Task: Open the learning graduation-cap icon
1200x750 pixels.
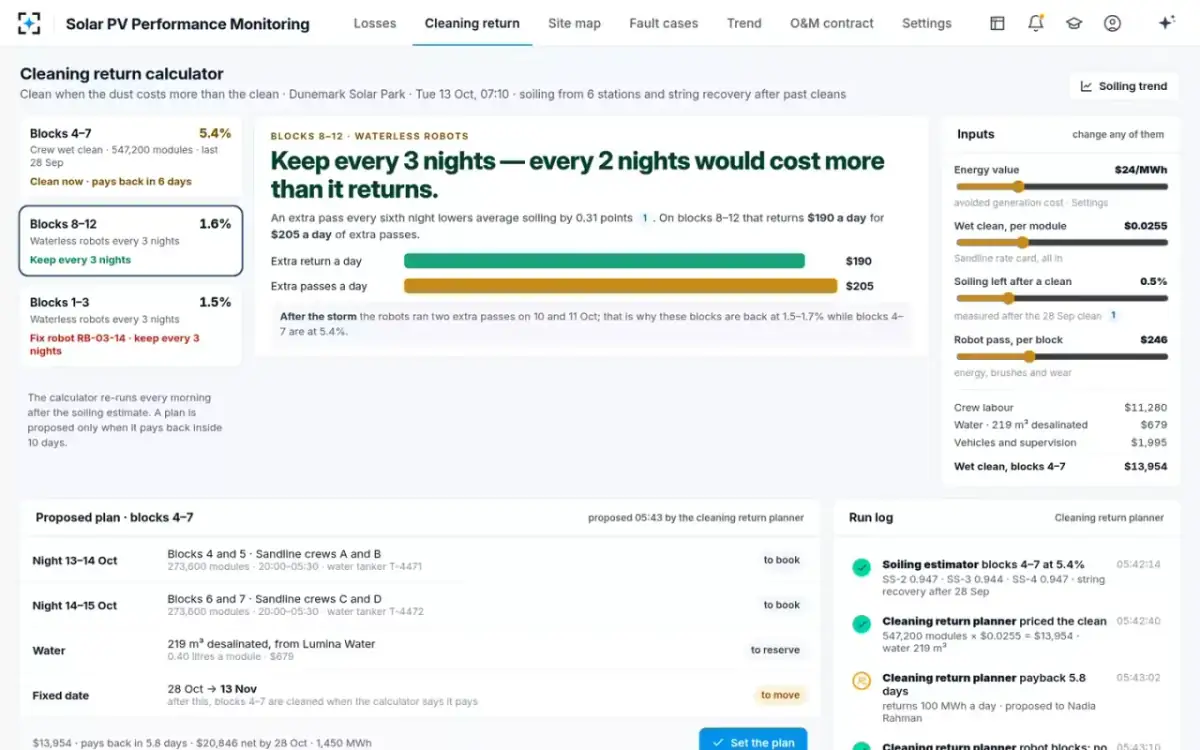Action: point(1074,23)
